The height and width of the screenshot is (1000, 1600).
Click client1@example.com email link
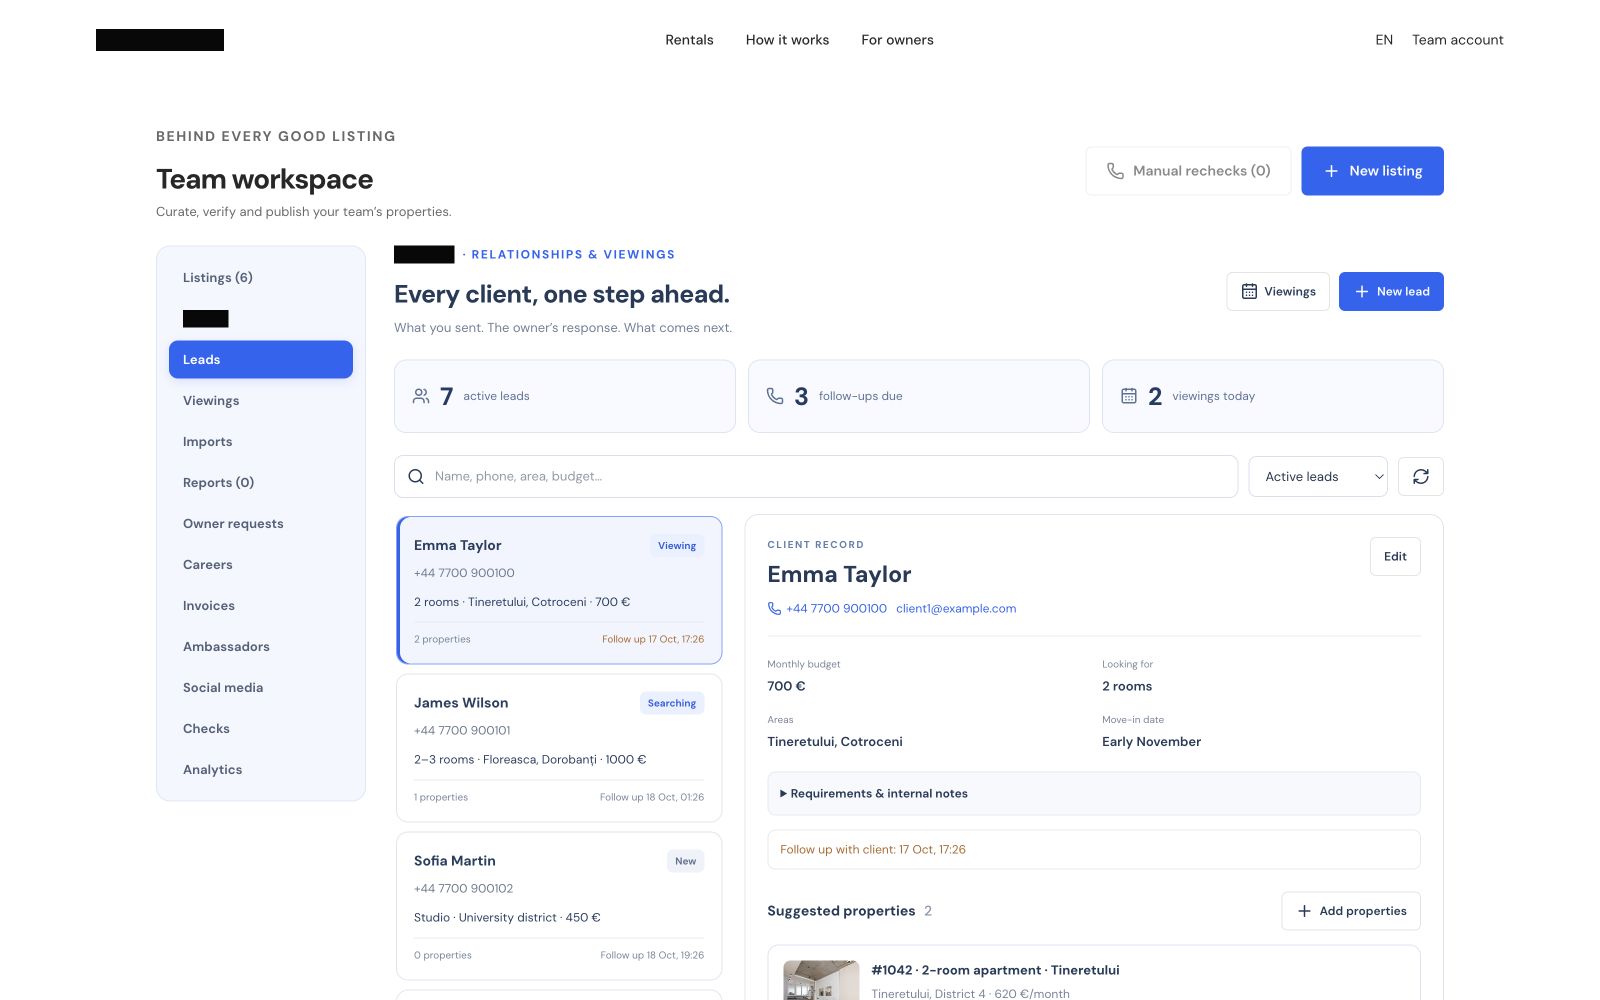click(956, 608)
